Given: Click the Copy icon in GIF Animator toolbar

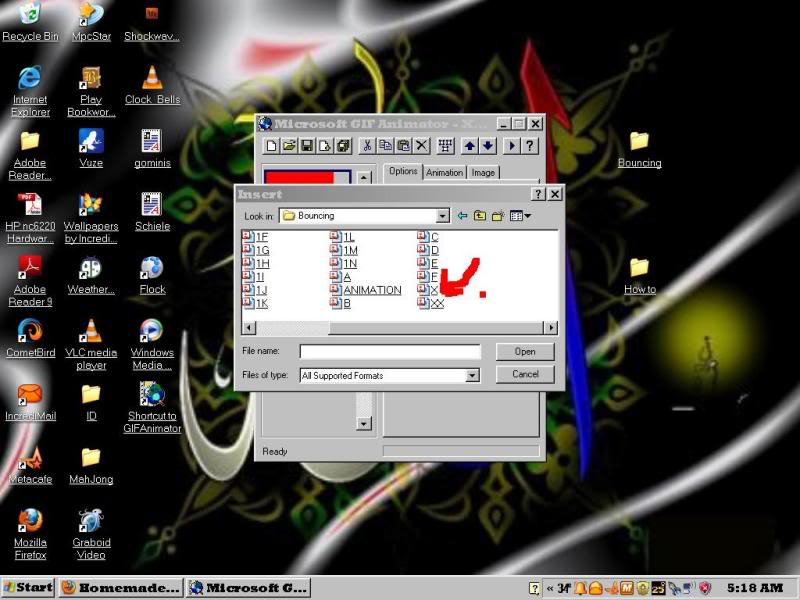Looking at the screenshot, I should (x=385, y=146).
